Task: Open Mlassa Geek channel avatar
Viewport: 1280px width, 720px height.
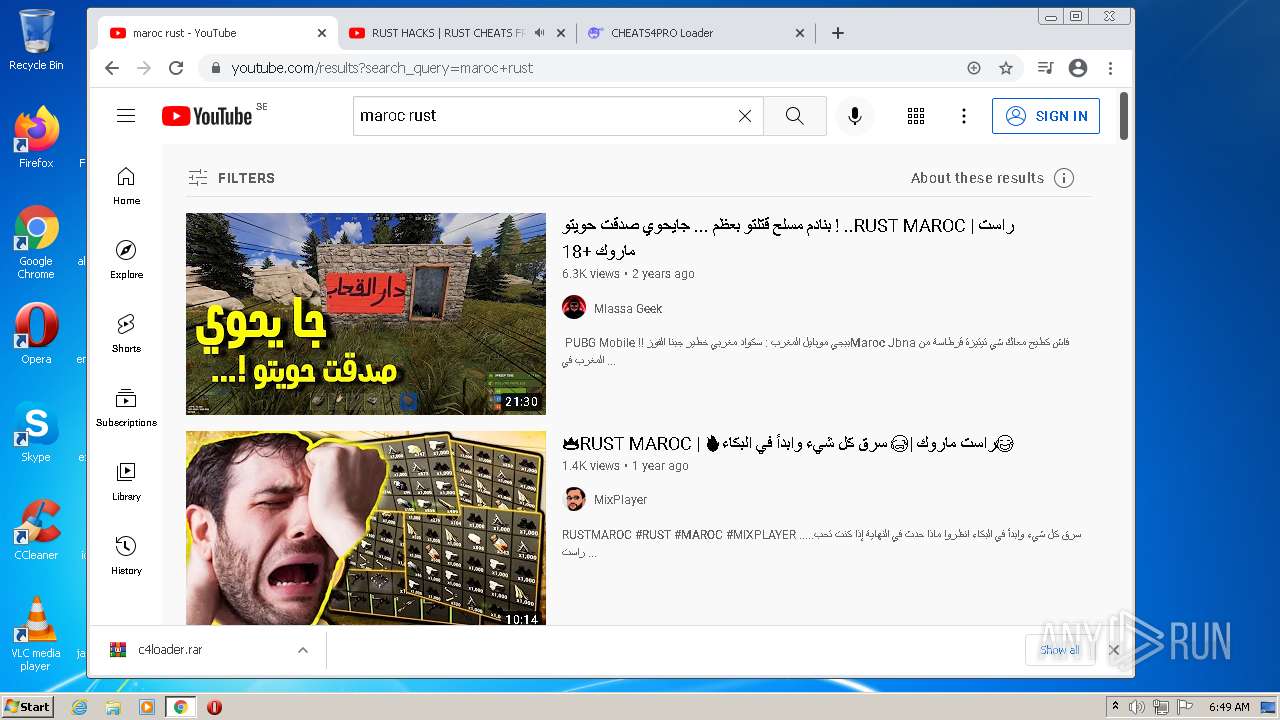Action: point(574,308)
